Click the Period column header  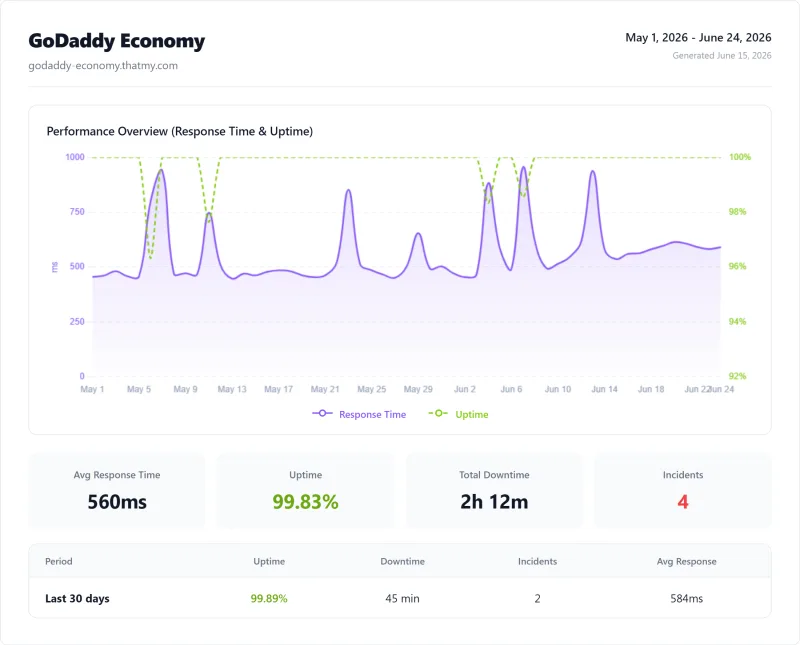pos(59,561)
